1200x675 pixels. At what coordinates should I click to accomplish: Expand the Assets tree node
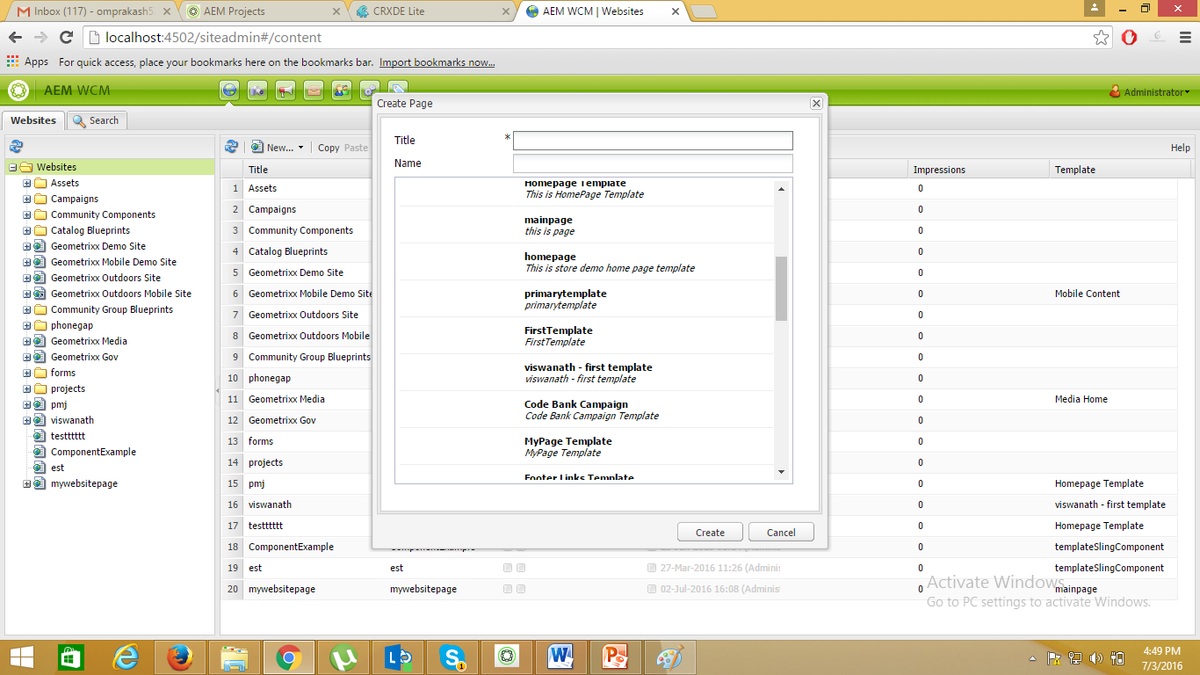pos(27,183)
